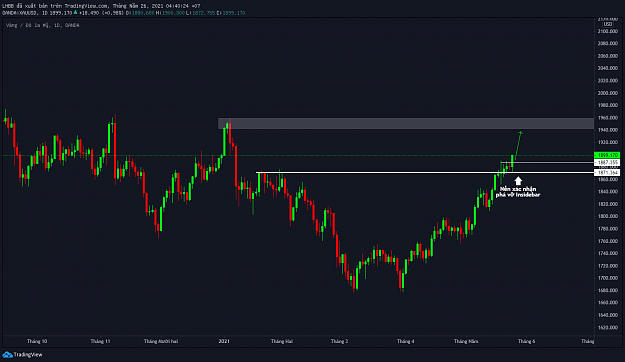This screenshot has height=362, width=625.
Task: Click the 1760.000 price axis label
Action: pos(608,241)
